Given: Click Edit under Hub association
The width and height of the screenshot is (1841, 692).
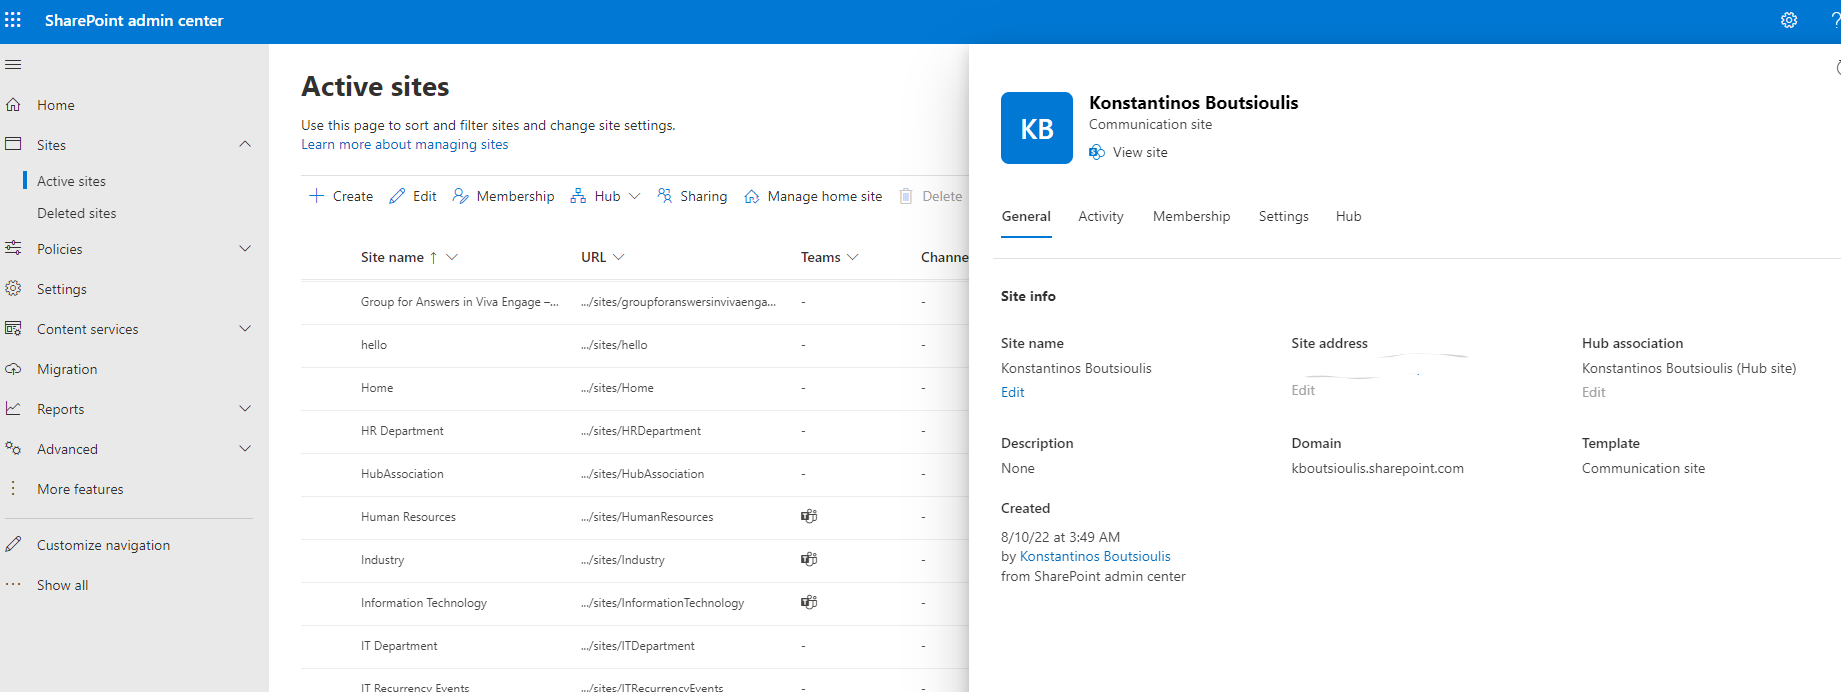Looking at the screenshot, I should tap(1594, 392).
